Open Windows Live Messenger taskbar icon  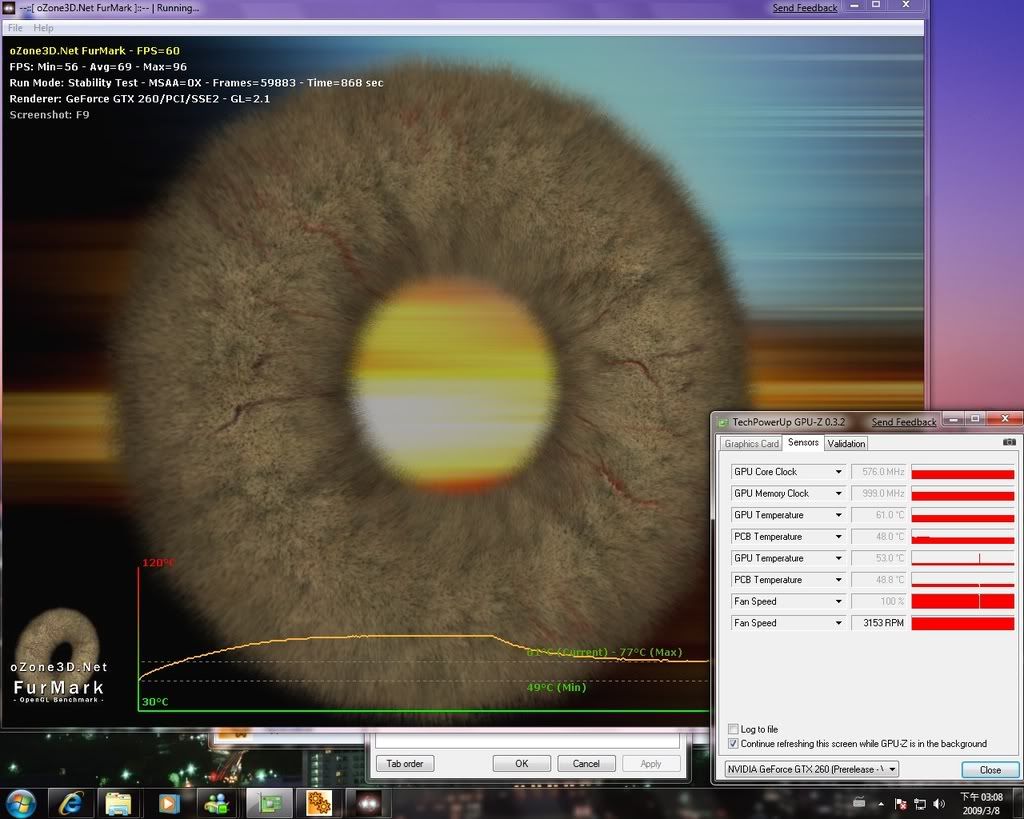click(x=217, y=803)
